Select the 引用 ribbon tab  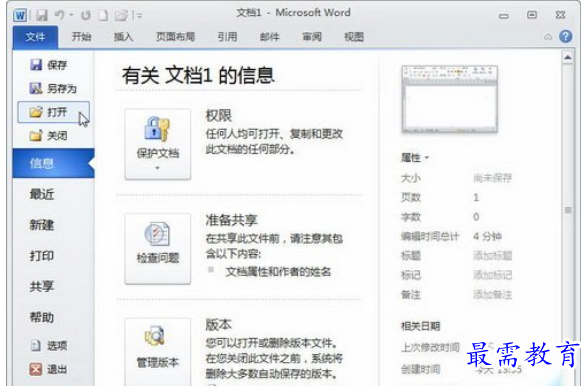[x=228, y=37]
